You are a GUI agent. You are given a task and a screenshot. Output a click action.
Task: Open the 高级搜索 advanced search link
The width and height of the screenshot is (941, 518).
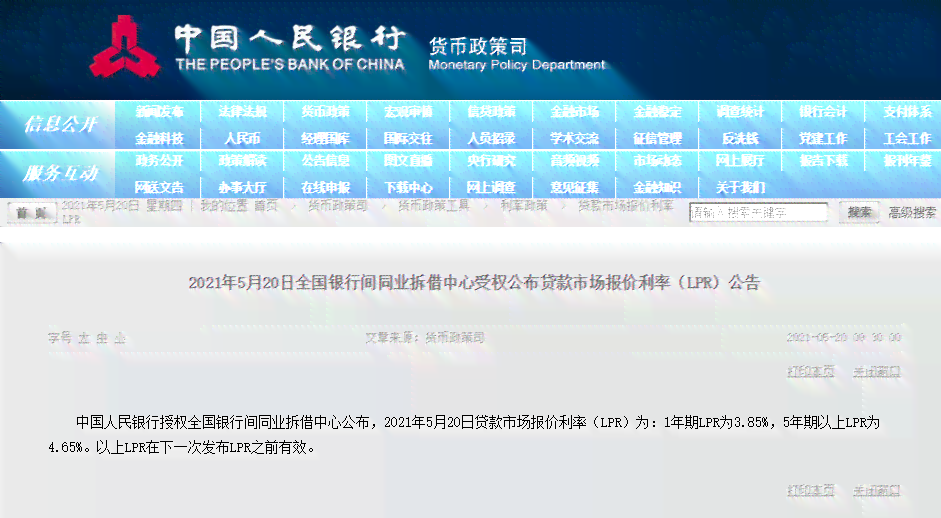tap(912, 212)
